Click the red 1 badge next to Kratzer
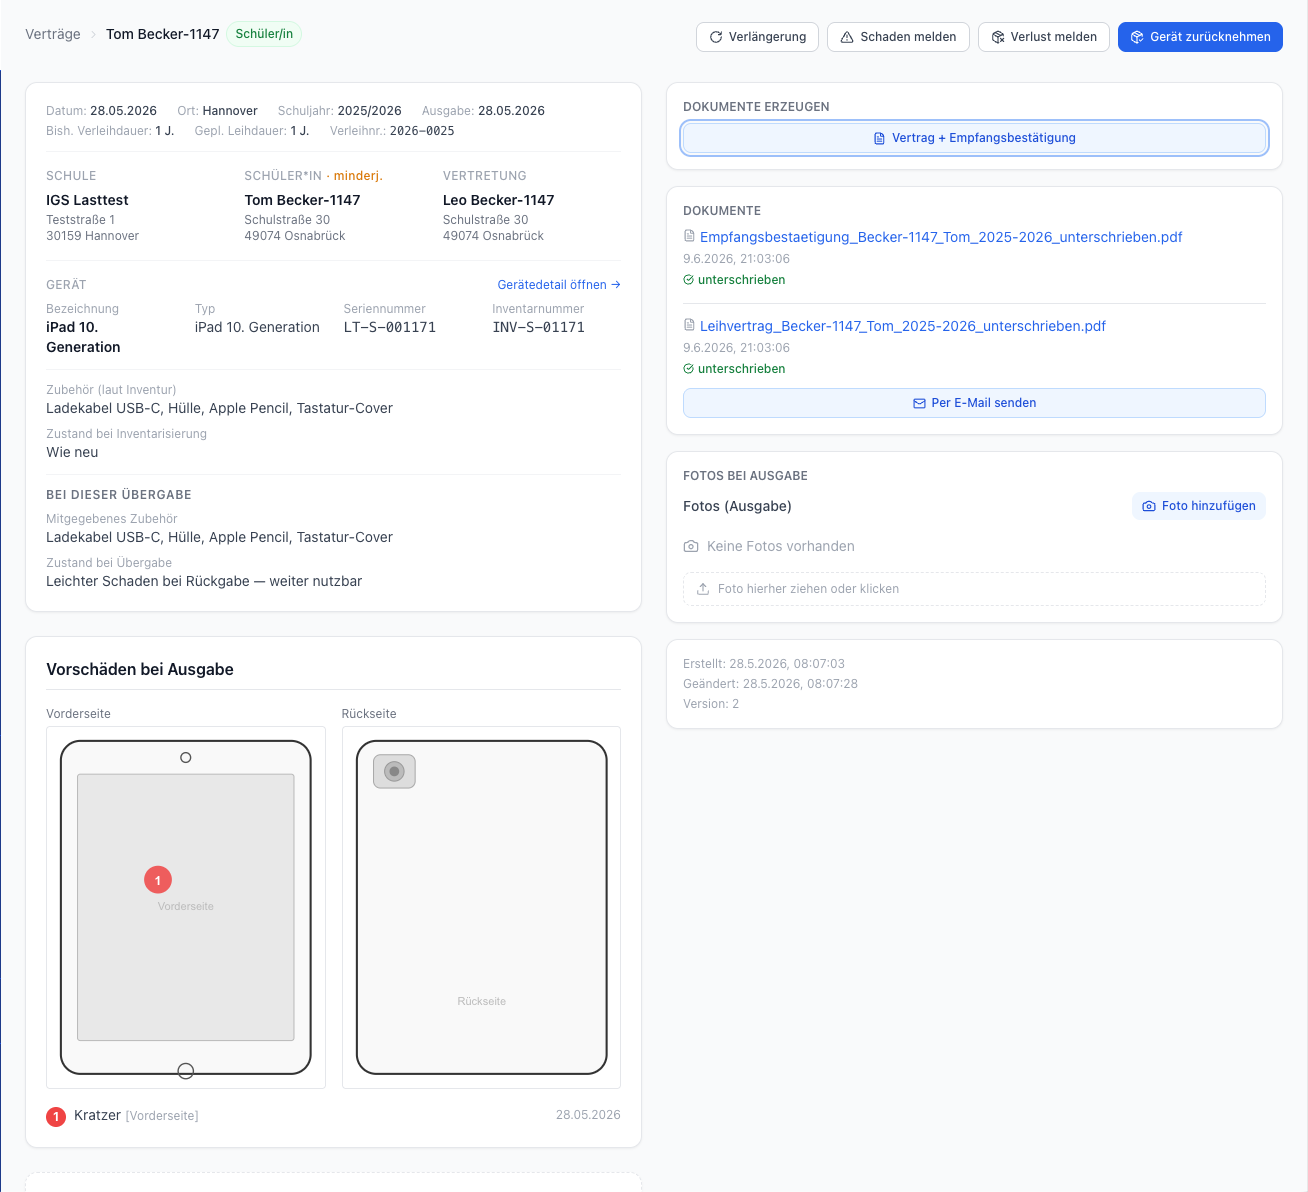 pos(56,1116)
